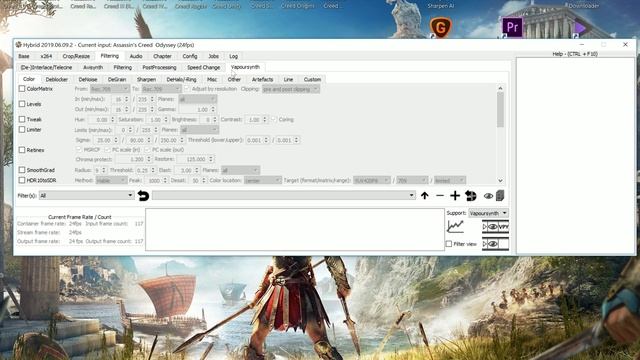Click the eye icon next to the film icon

click(488, 196)
